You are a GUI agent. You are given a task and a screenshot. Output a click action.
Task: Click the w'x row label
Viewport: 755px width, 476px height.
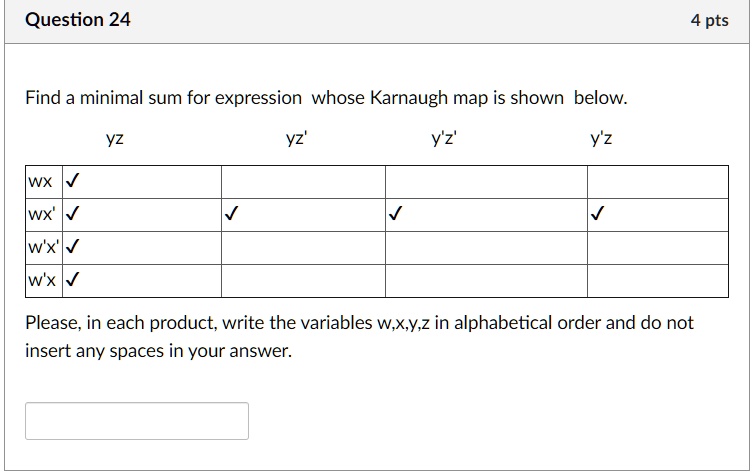pos(42,280)
